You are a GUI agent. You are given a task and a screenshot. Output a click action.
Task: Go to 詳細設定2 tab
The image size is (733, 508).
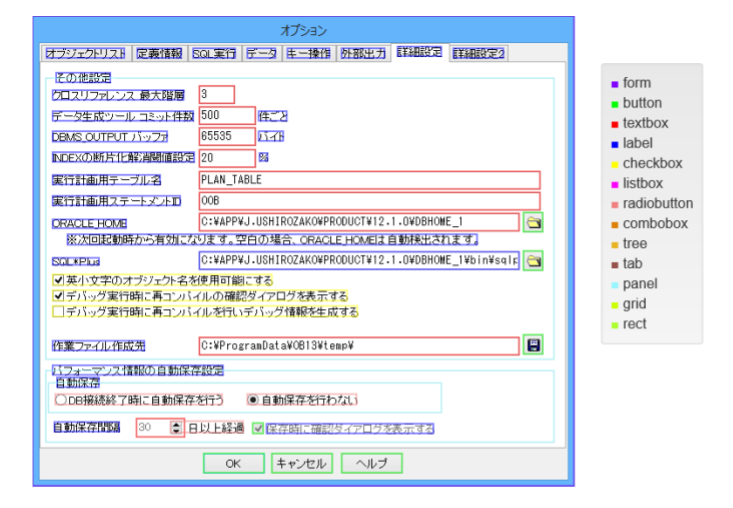coord(478,53)
